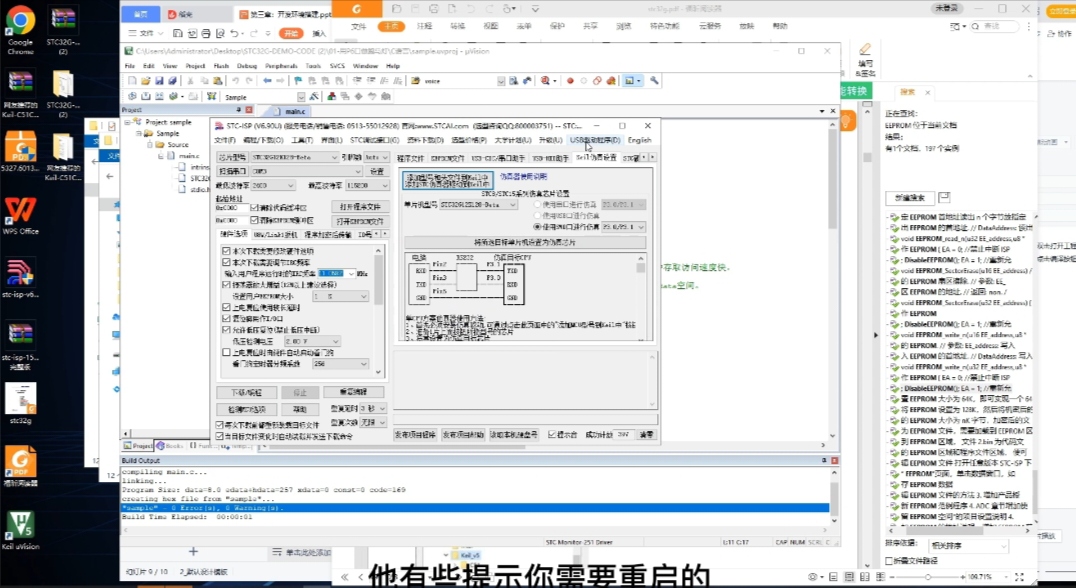The height and width of the screenshot is (588, 1076).
Task: Open IRC frequency dropdown before MHz
Action: 338,273
